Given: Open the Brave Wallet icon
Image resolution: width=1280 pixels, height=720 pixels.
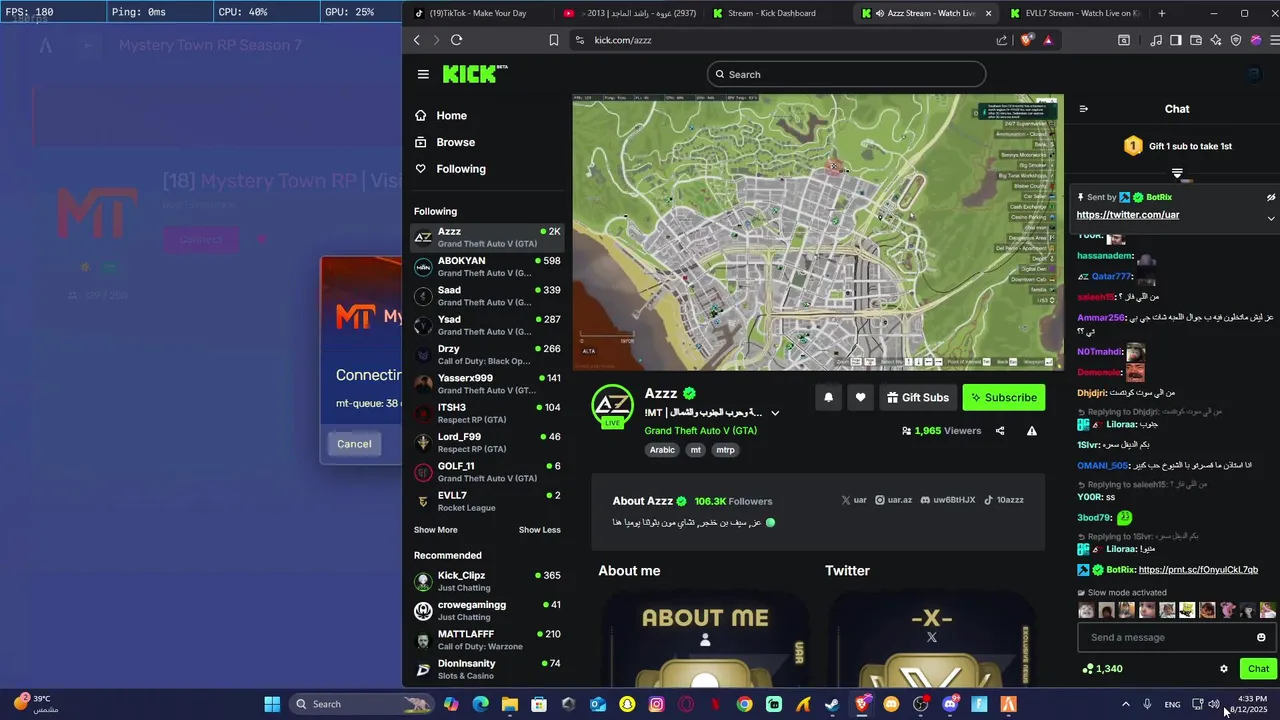Looking at the screenshot, I should click(1196, 40).
